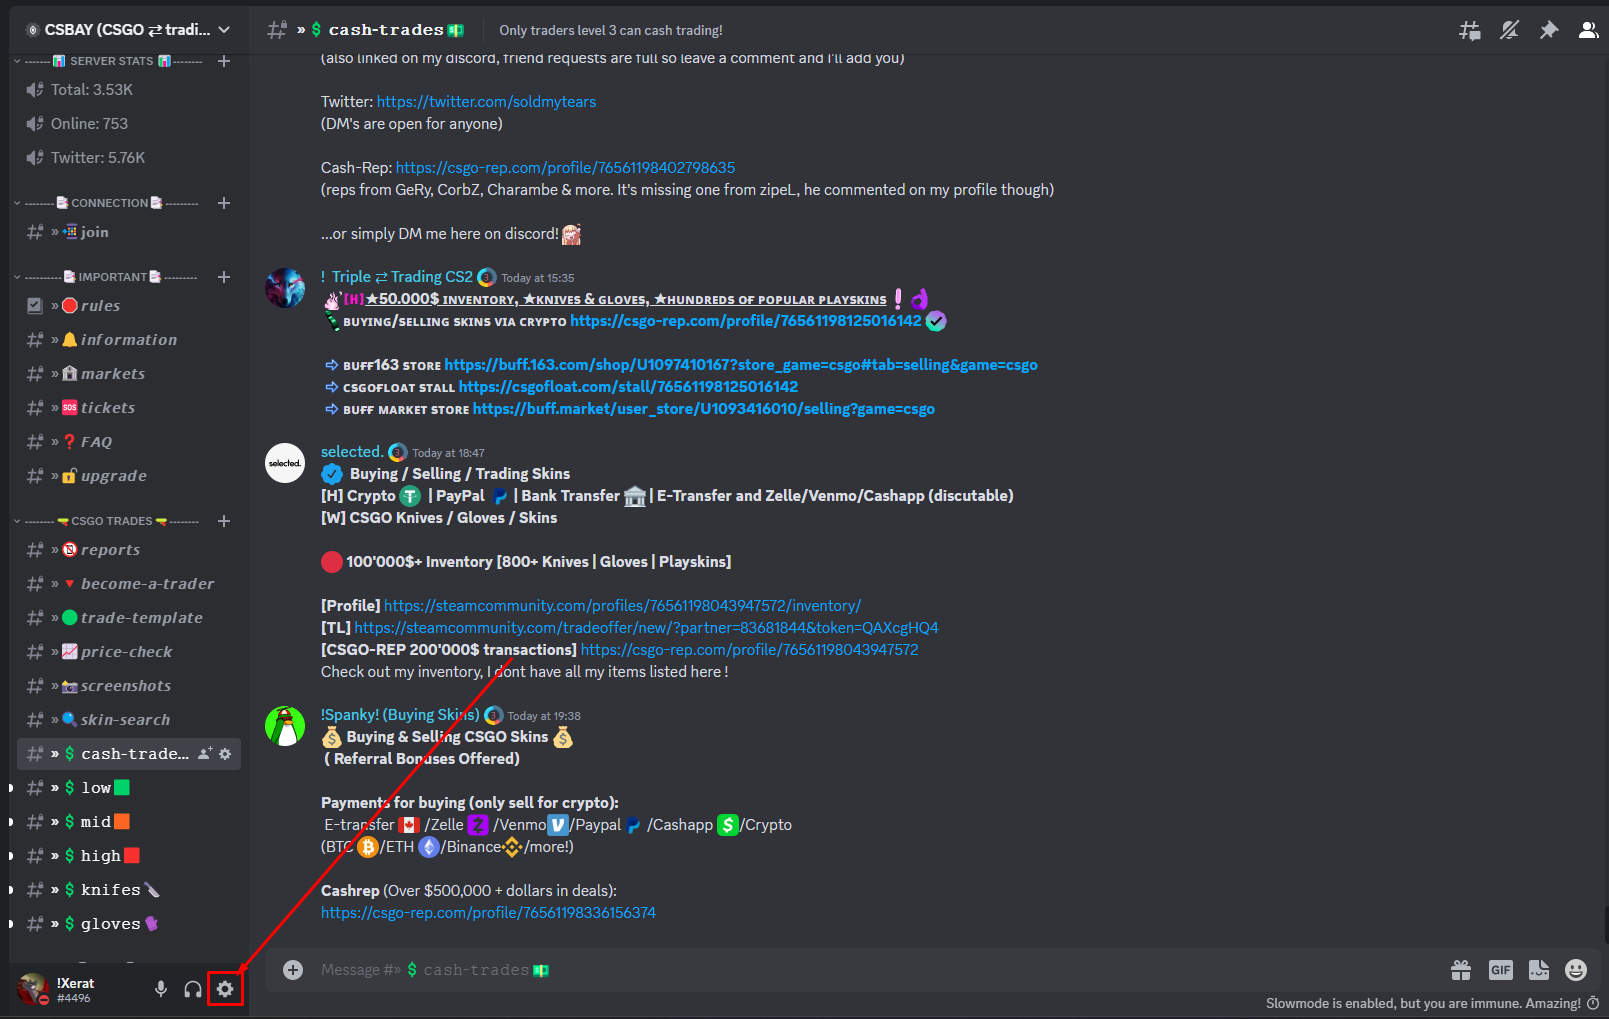Create an invite for the cash-trades channel
The width and height of the screenshot is (1609, 1019).
click(x=205, y=754)
